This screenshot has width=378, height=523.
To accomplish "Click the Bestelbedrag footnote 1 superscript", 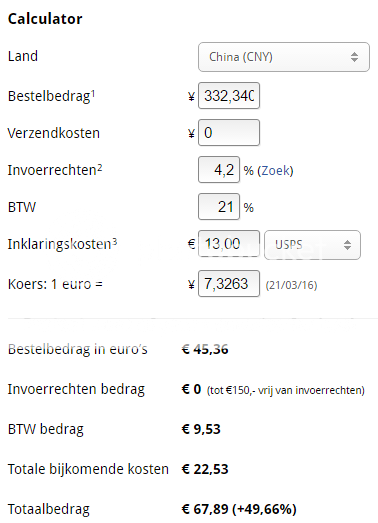I will 93,93.
